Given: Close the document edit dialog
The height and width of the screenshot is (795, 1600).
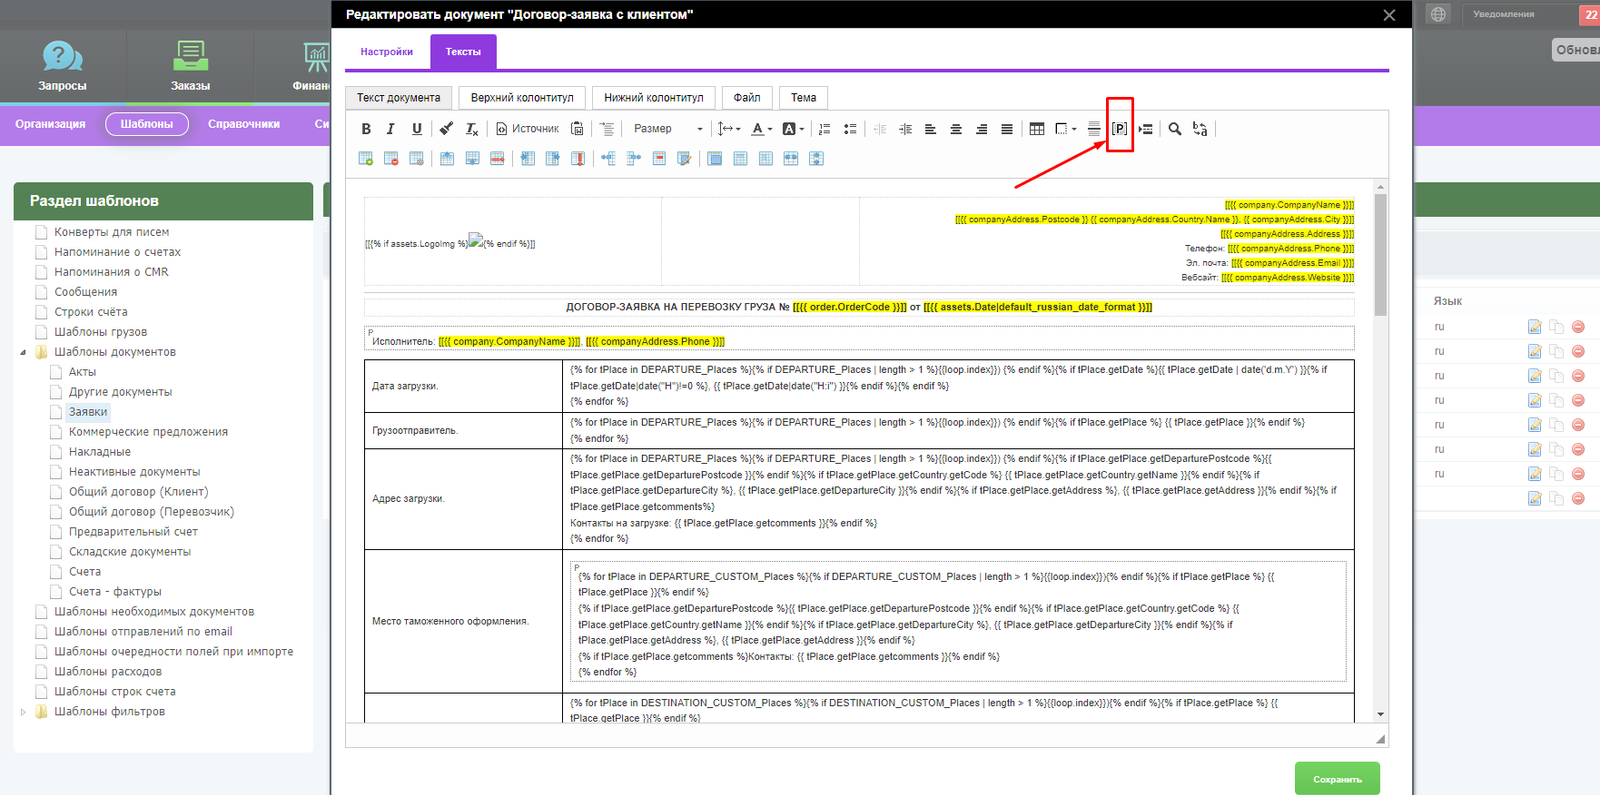Looking at the screenshot, I should point(1389,15).
